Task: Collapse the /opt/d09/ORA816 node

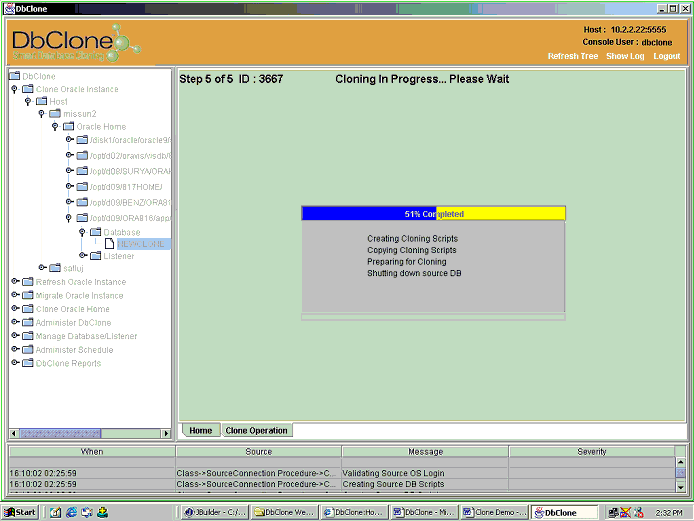Action: point(69,217)
